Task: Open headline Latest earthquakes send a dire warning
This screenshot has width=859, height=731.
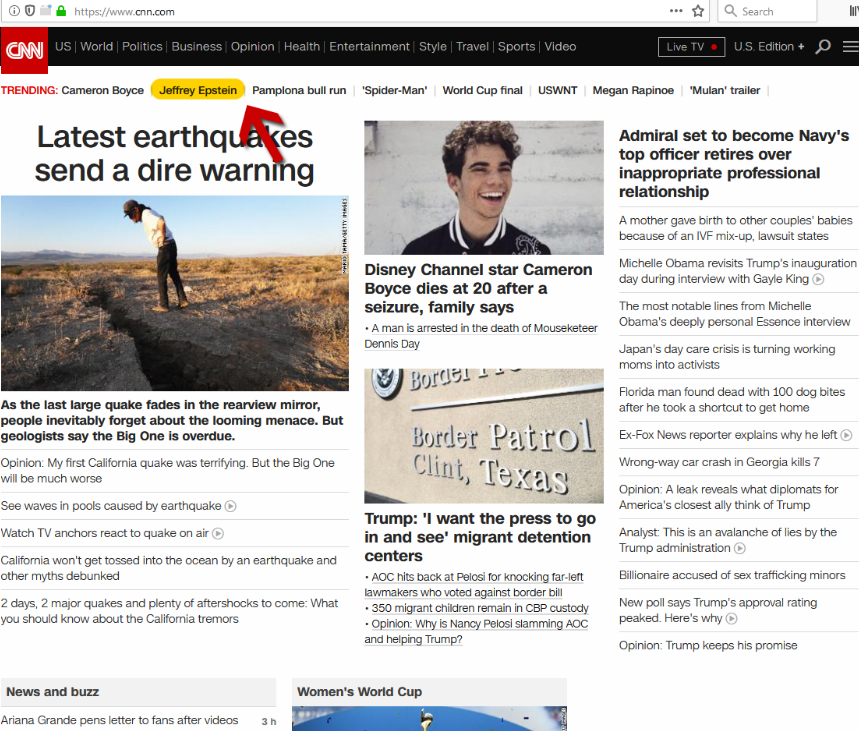Action: (x=175, y=153)
